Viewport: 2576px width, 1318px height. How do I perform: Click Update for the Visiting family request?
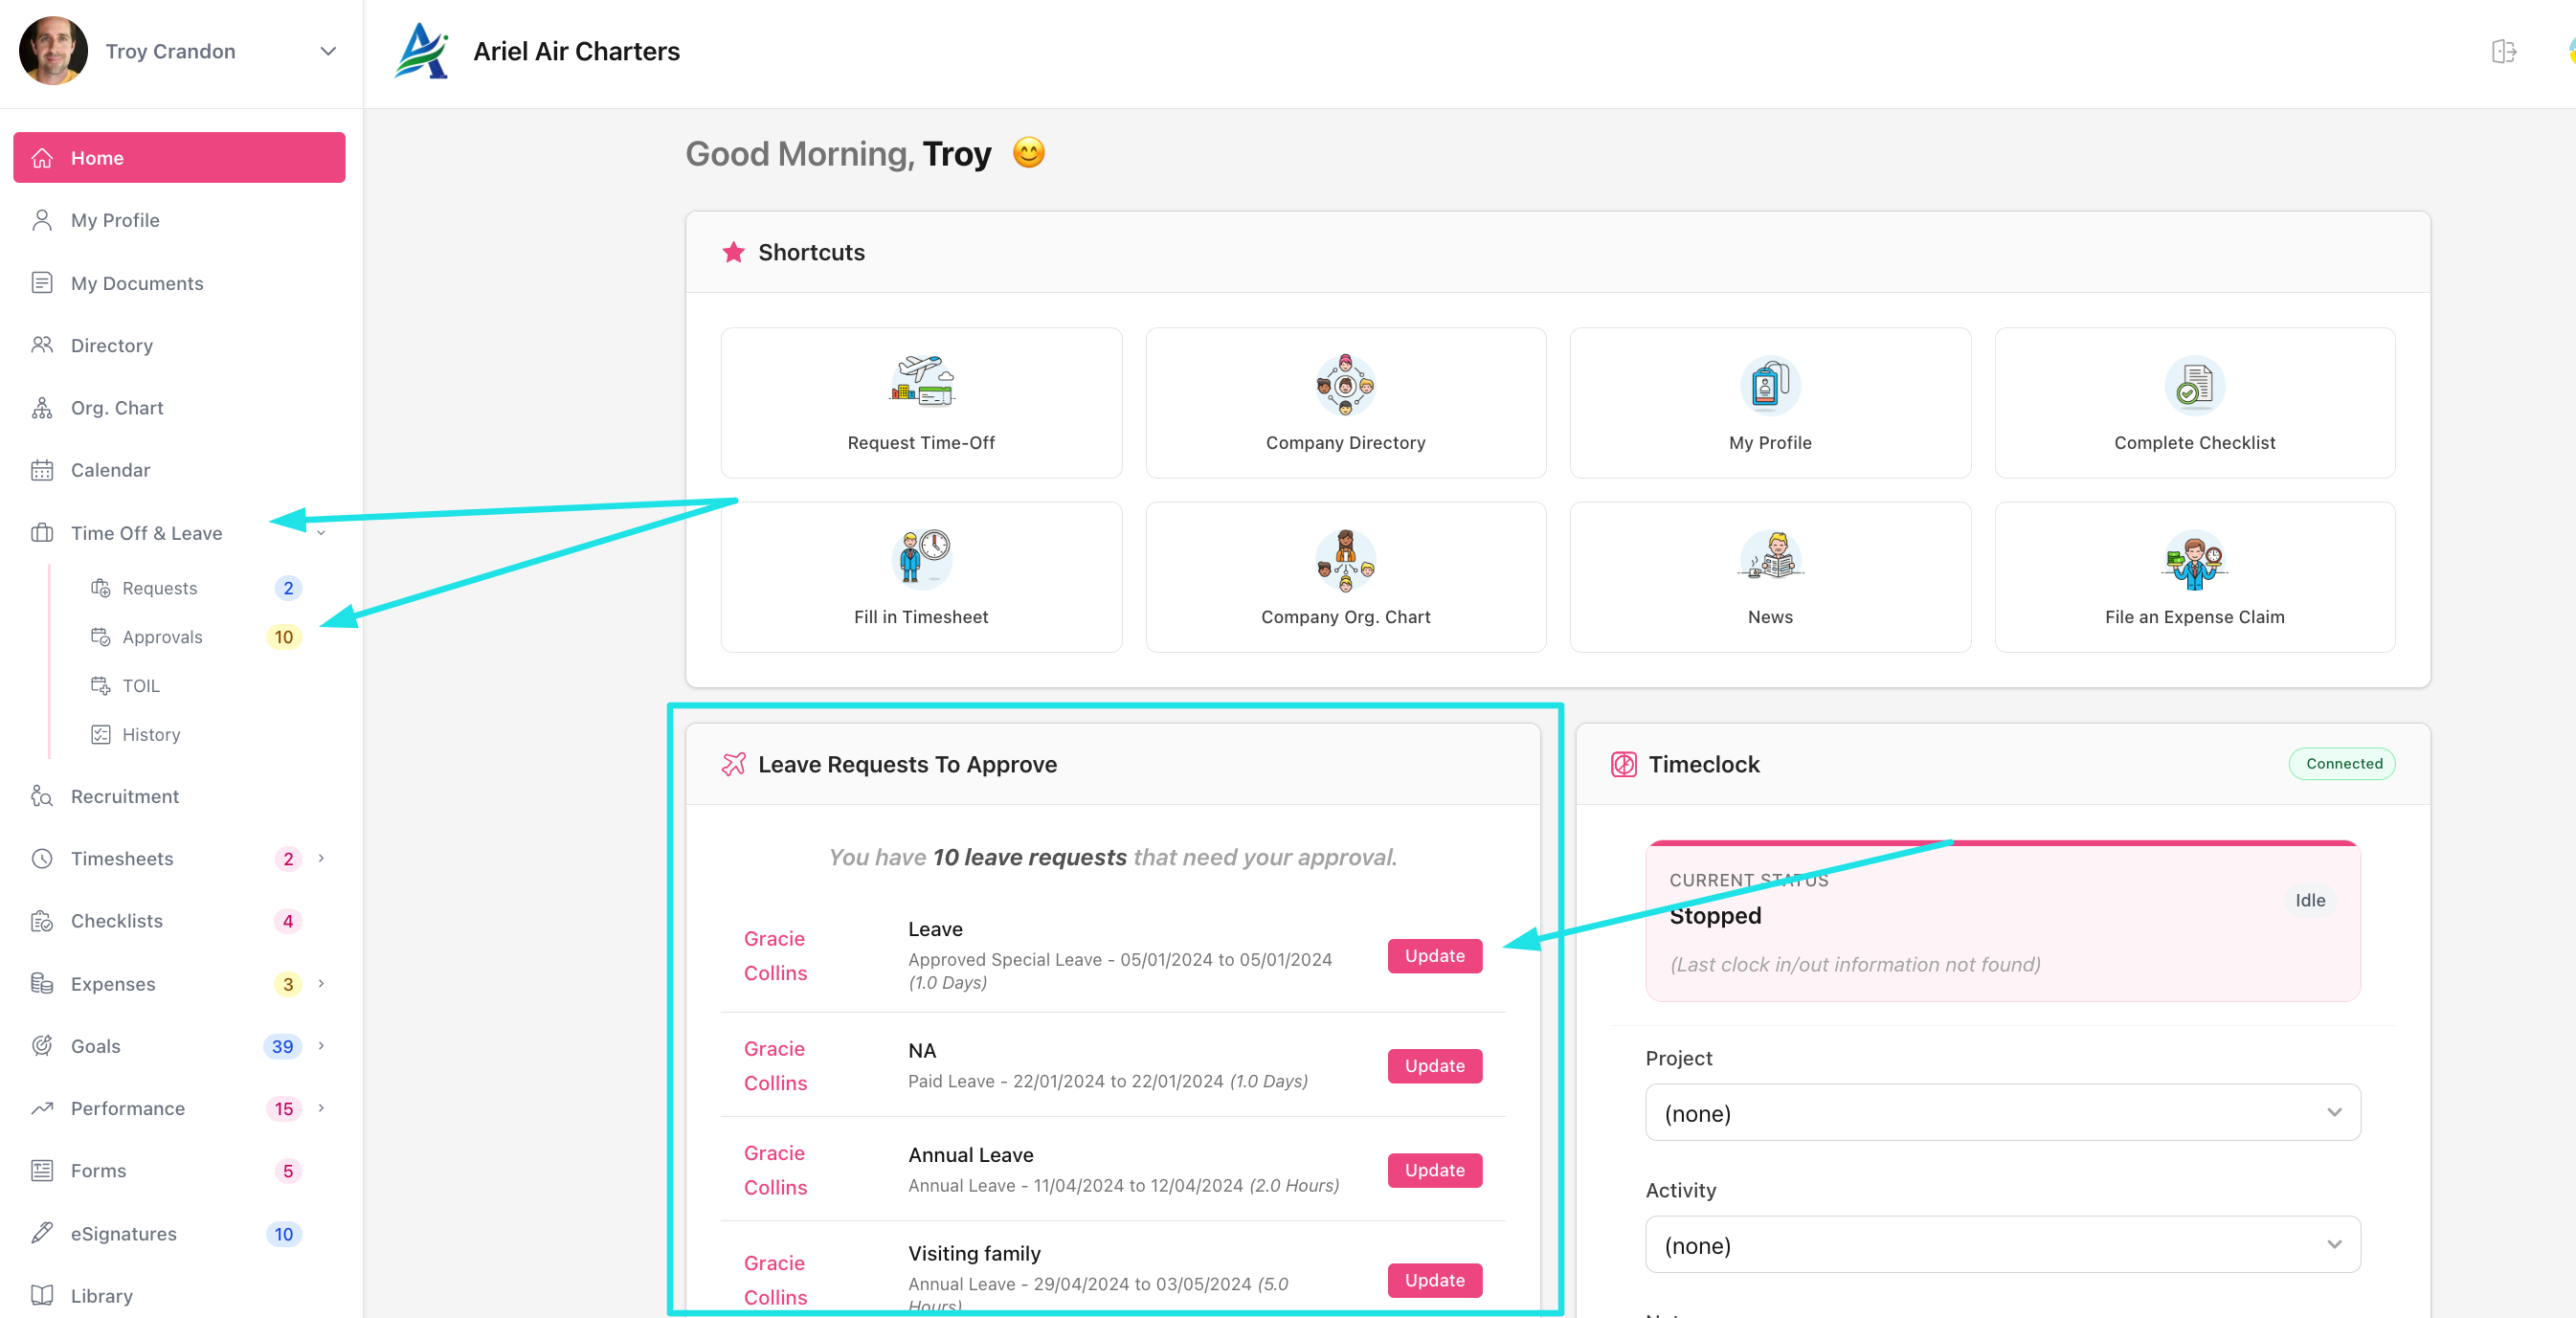click(1434, 1280)
